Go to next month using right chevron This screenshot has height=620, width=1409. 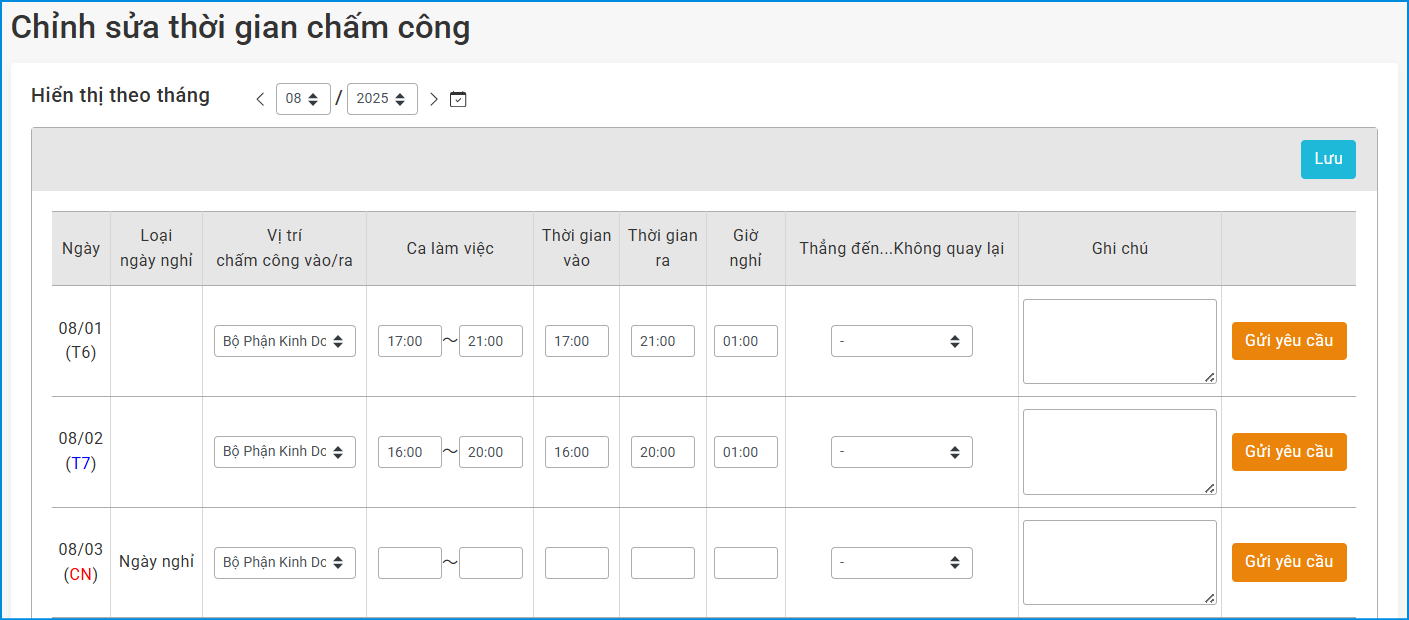[x=434, y=99]
